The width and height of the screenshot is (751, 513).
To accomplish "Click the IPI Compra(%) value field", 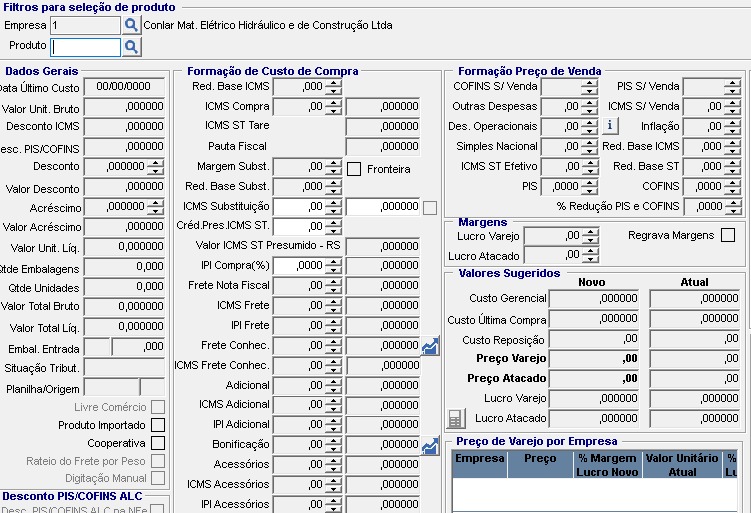I will (x=298, y=266).
